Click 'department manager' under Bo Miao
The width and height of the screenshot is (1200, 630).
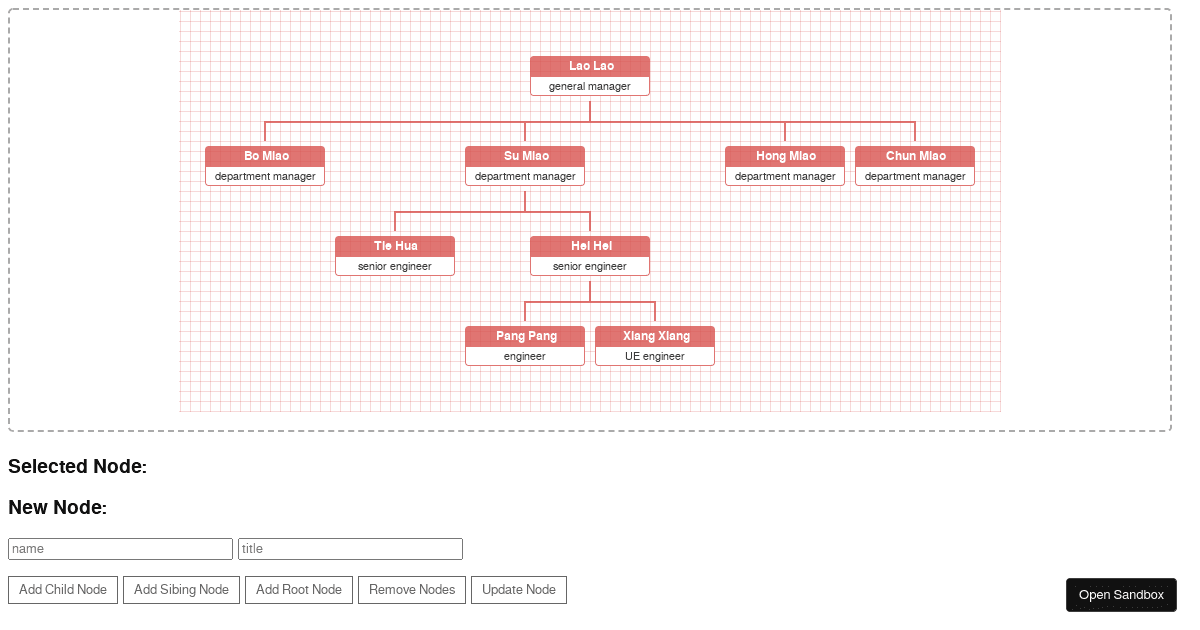(x=265, y=176)
